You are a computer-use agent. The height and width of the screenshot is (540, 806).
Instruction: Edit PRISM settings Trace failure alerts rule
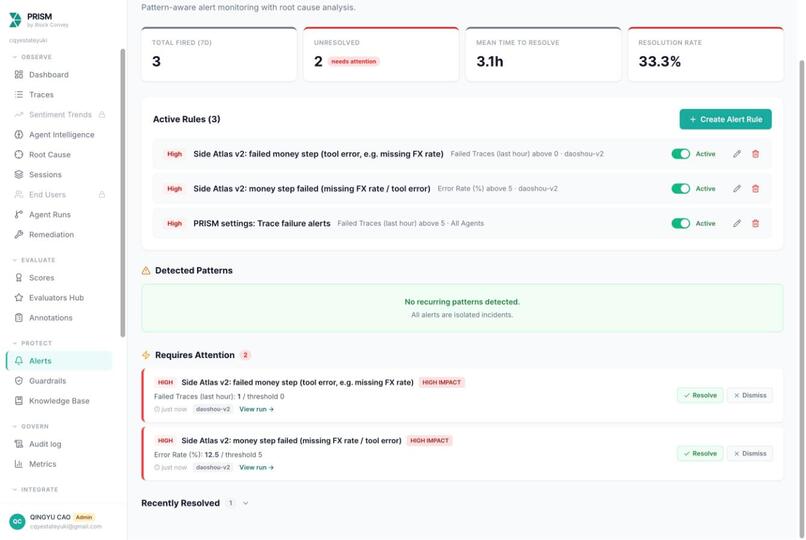click(x=737, y=224)
